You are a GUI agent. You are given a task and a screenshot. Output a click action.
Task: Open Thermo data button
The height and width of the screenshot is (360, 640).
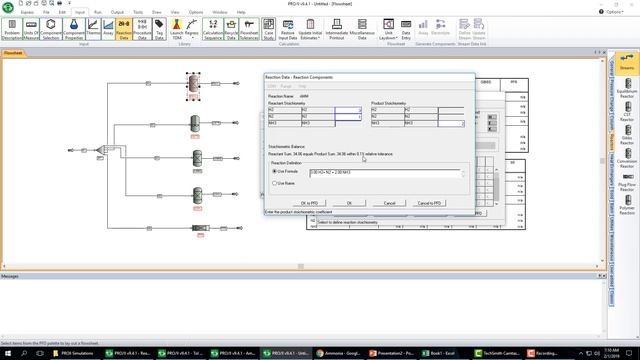point(93,29)
